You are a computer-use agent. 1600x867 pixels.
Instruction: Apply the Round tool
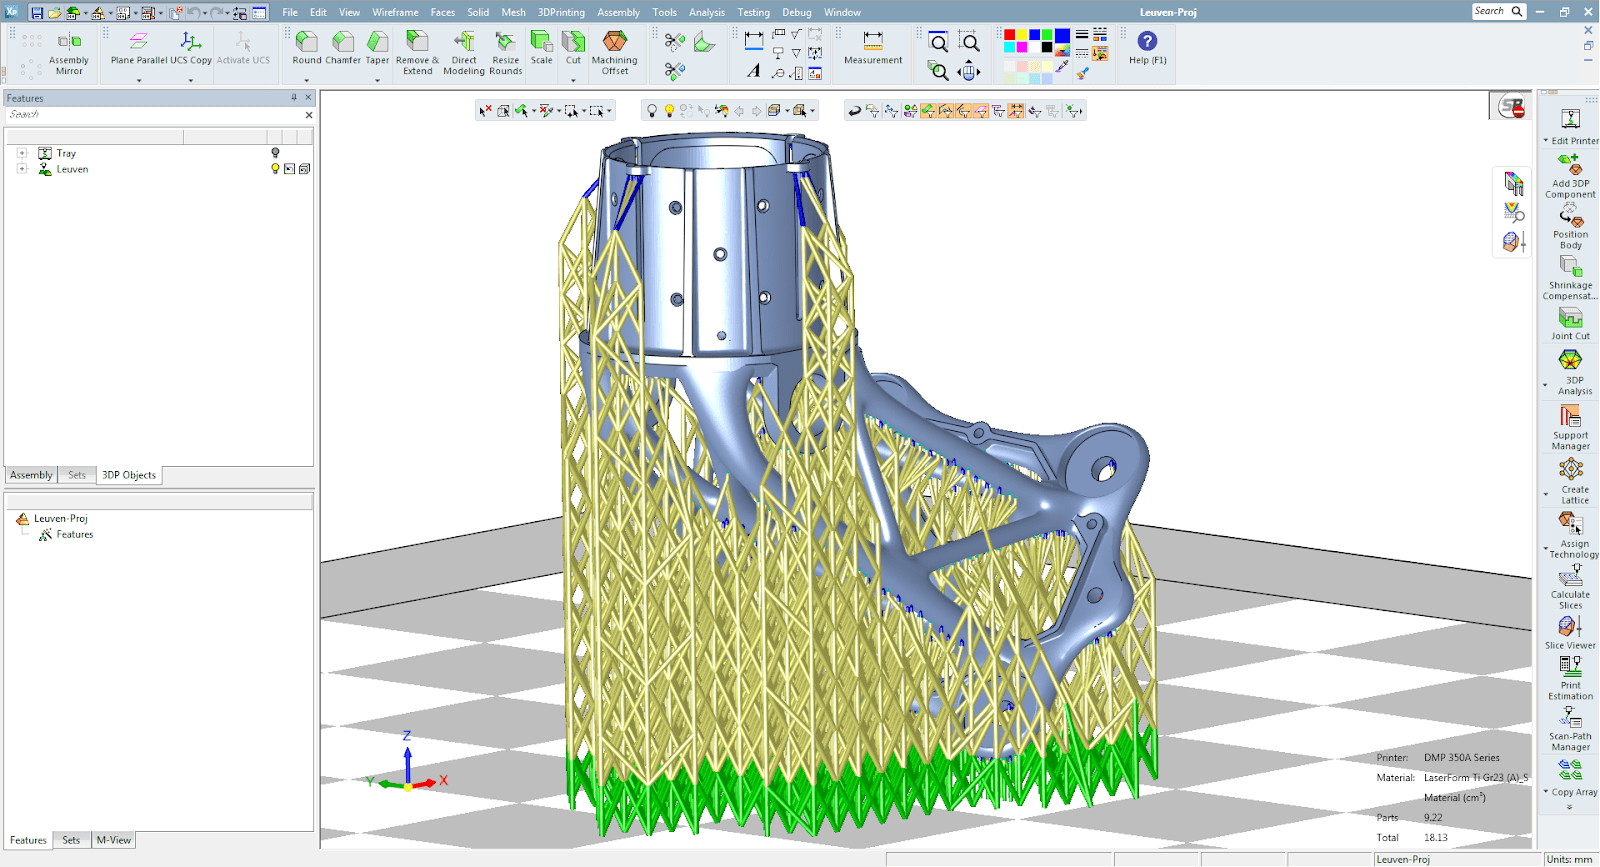pyautogui.click(x=307, y=48)
